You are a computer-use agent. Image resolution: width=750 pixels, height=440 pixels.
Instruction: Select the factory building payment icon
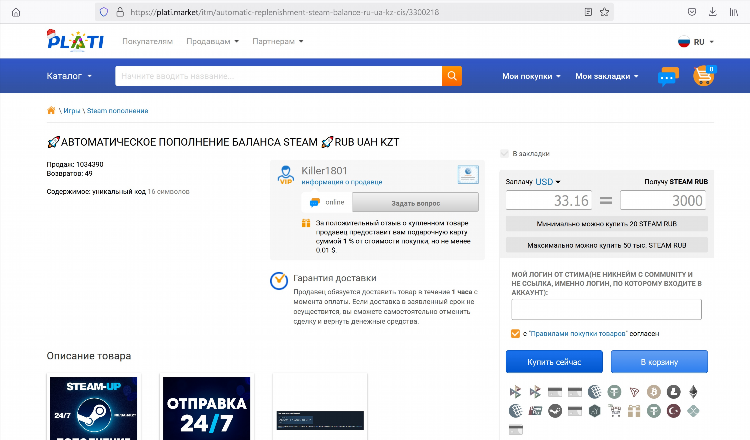535,411
